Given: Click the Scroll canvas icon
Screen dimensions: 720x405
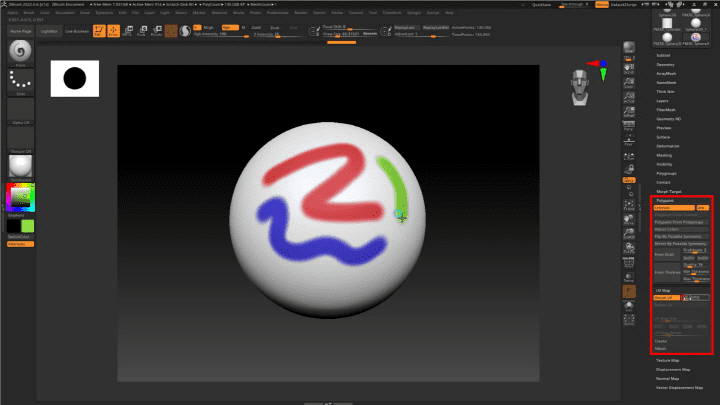Looking at the screenshot, I should (629, 68).
